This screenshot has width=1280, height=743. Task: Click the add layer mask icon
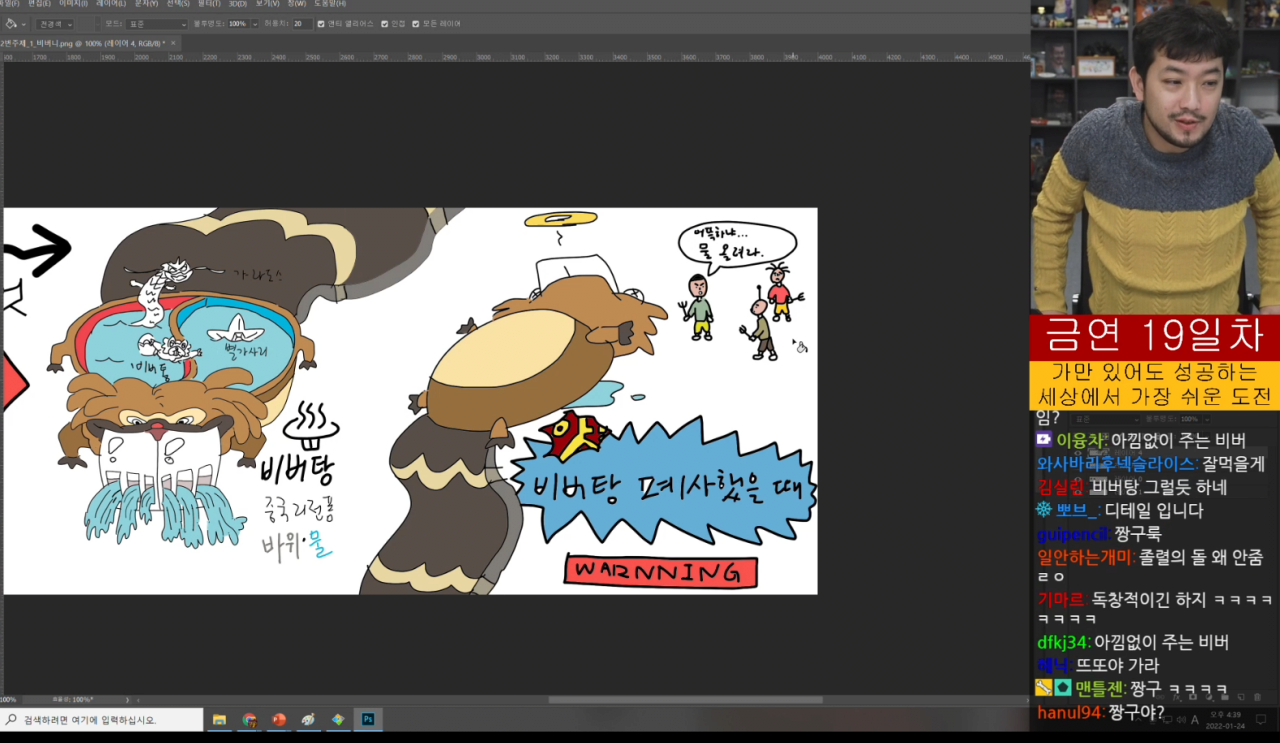coord(1193,697)
